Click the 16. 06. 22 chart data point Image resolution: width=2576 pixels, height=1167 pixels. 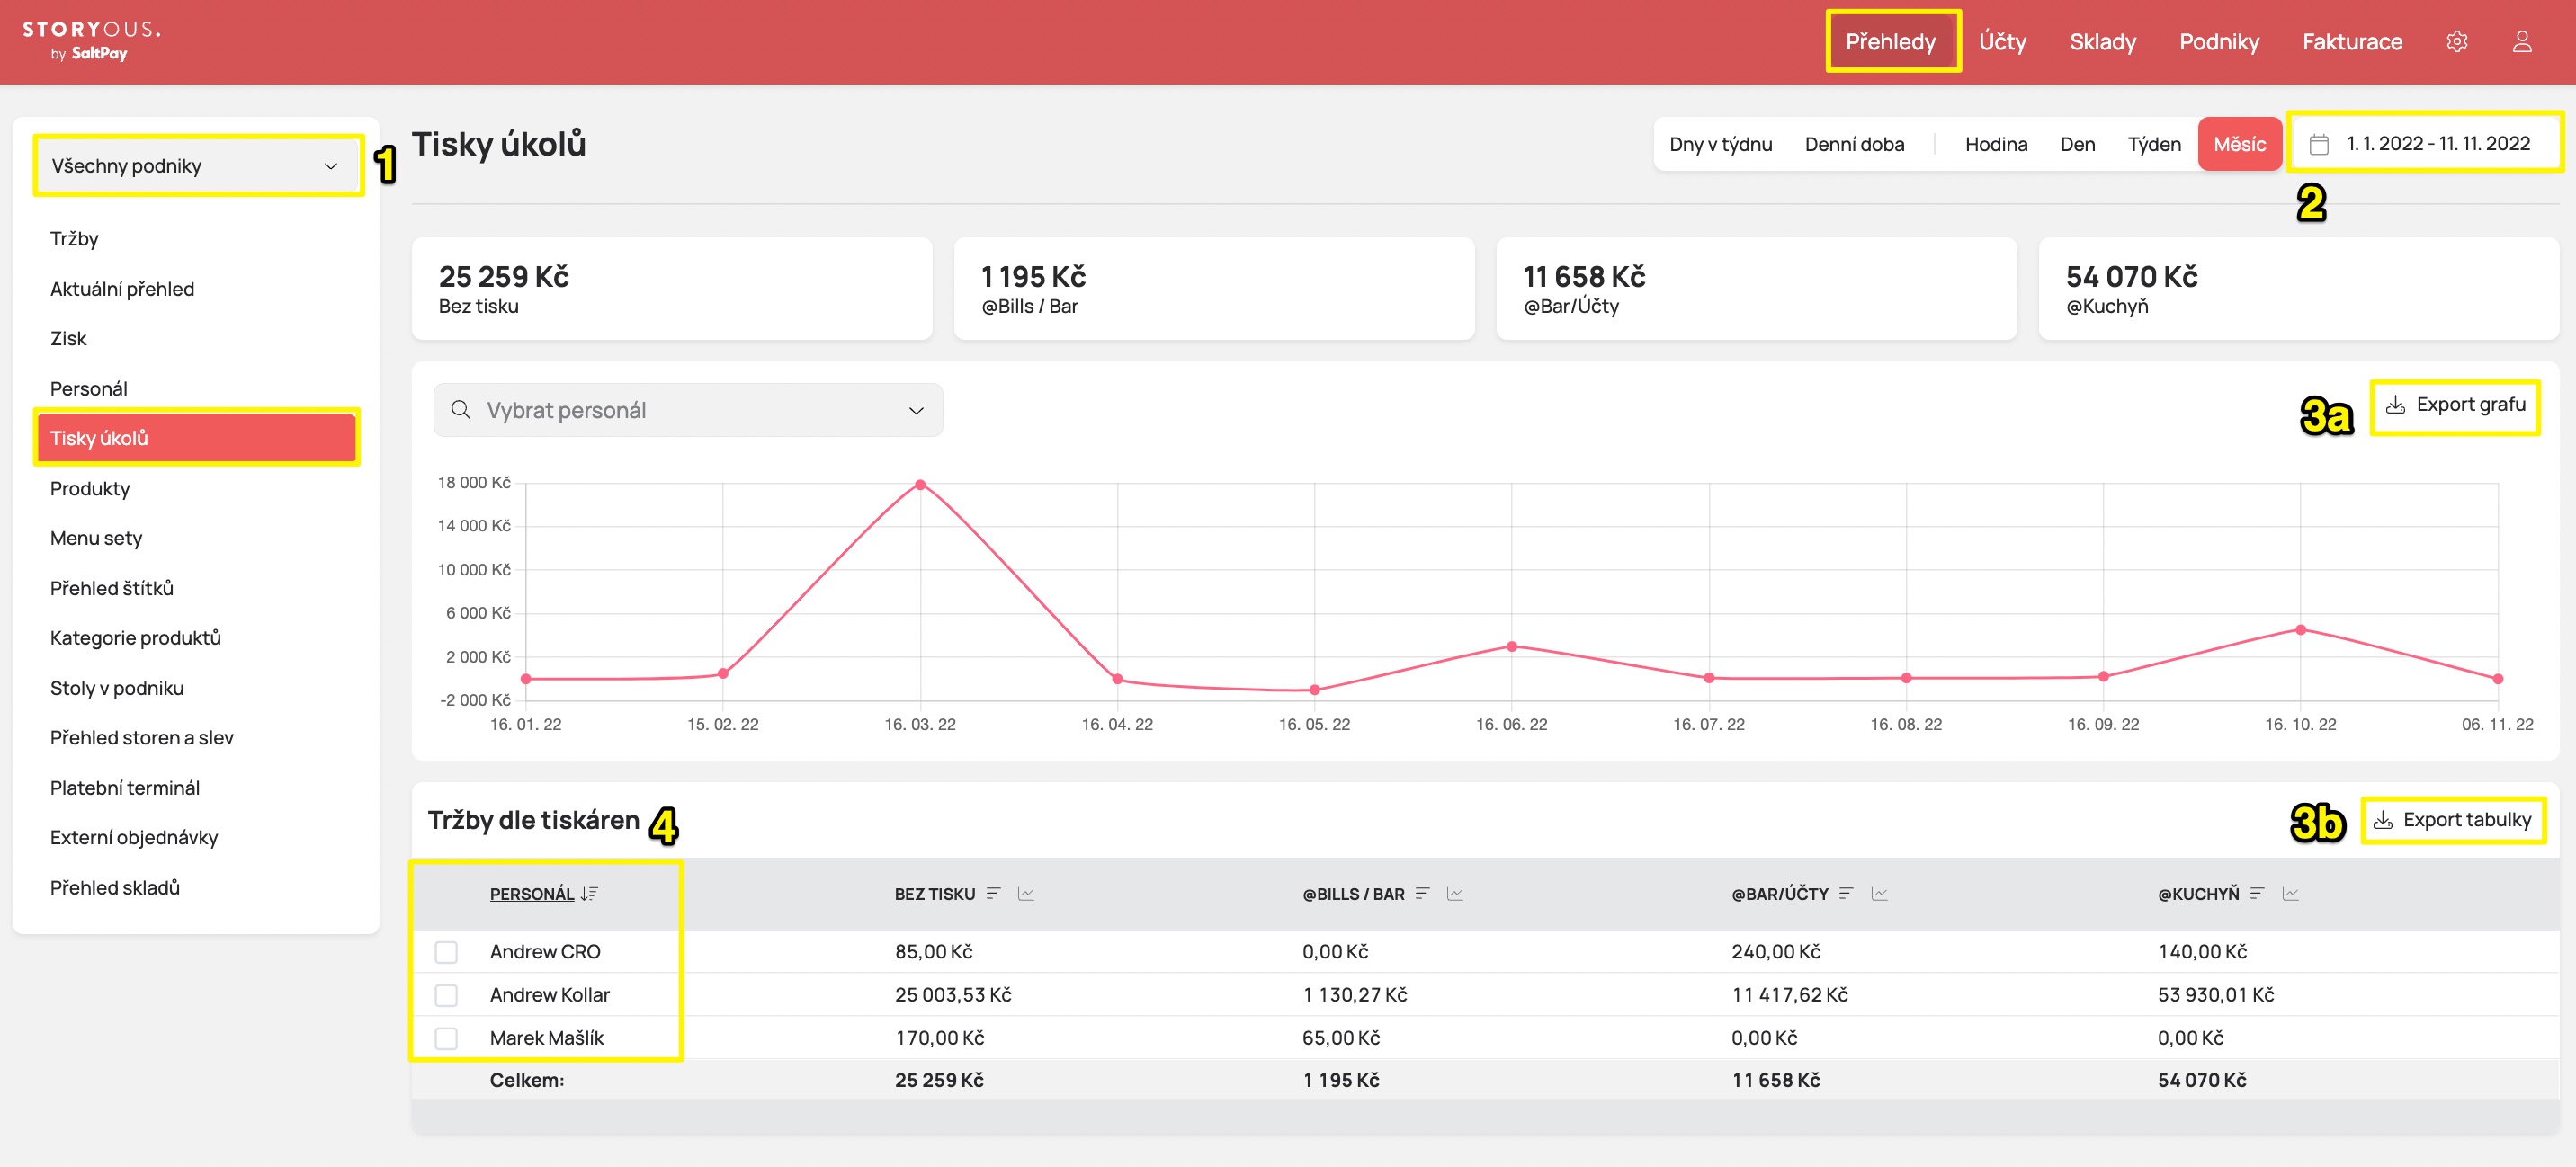point(1512,647)
